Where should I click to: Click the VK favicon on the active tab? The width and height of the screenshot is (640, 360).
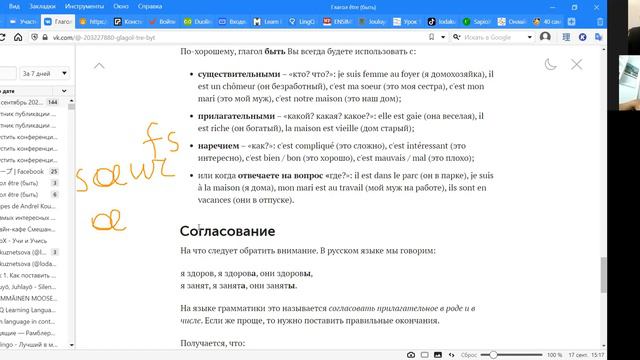(x=48, y=22)
